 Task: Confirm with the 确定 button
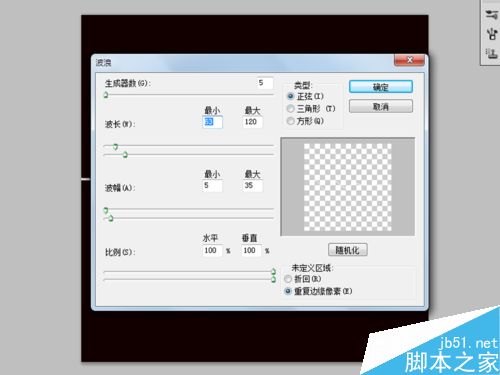(x=381, y=87)
